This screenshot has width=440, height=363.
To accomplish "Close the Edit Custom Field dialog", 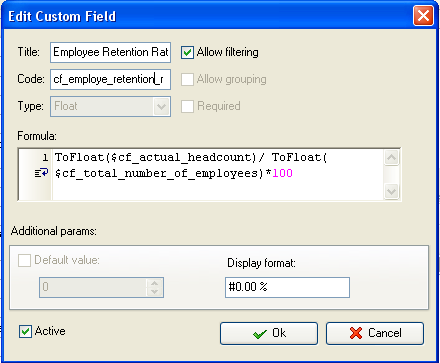I will click(x=423, y=16).
